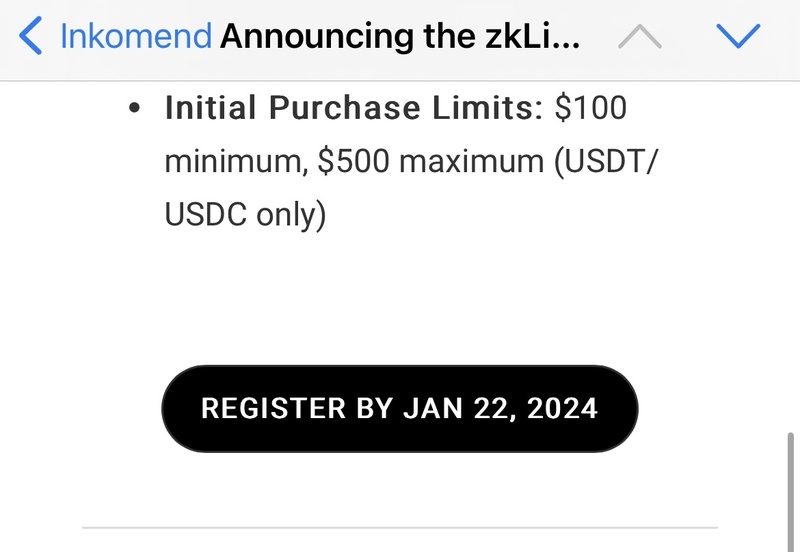The image size is (800, 552).
Task: Tap the 'USDC only)' line of text
Action: click(245, 216)
